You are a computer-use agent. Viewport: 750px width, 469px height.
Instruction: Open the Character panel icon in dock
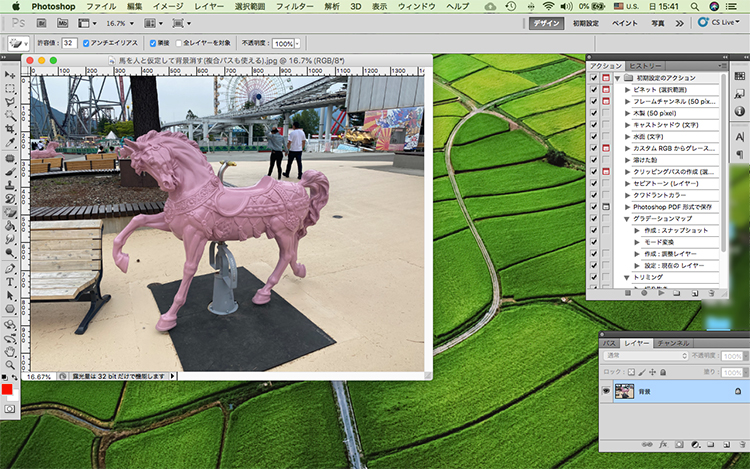tap(739, 137)
